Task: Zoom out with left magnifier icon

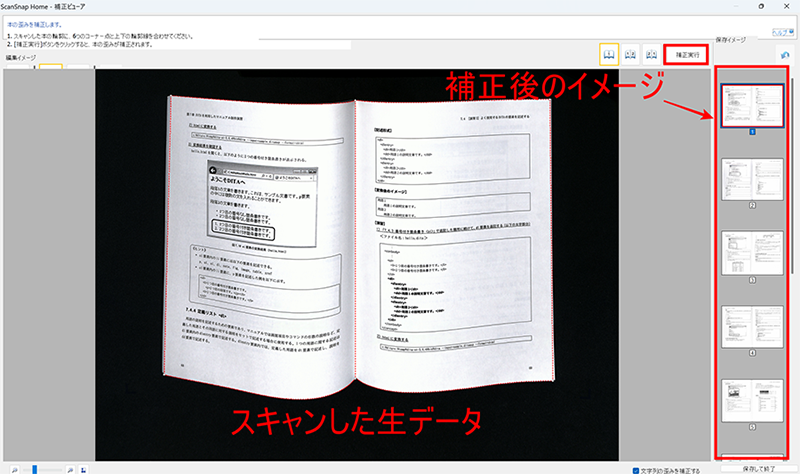Action: tap(15, 470)
